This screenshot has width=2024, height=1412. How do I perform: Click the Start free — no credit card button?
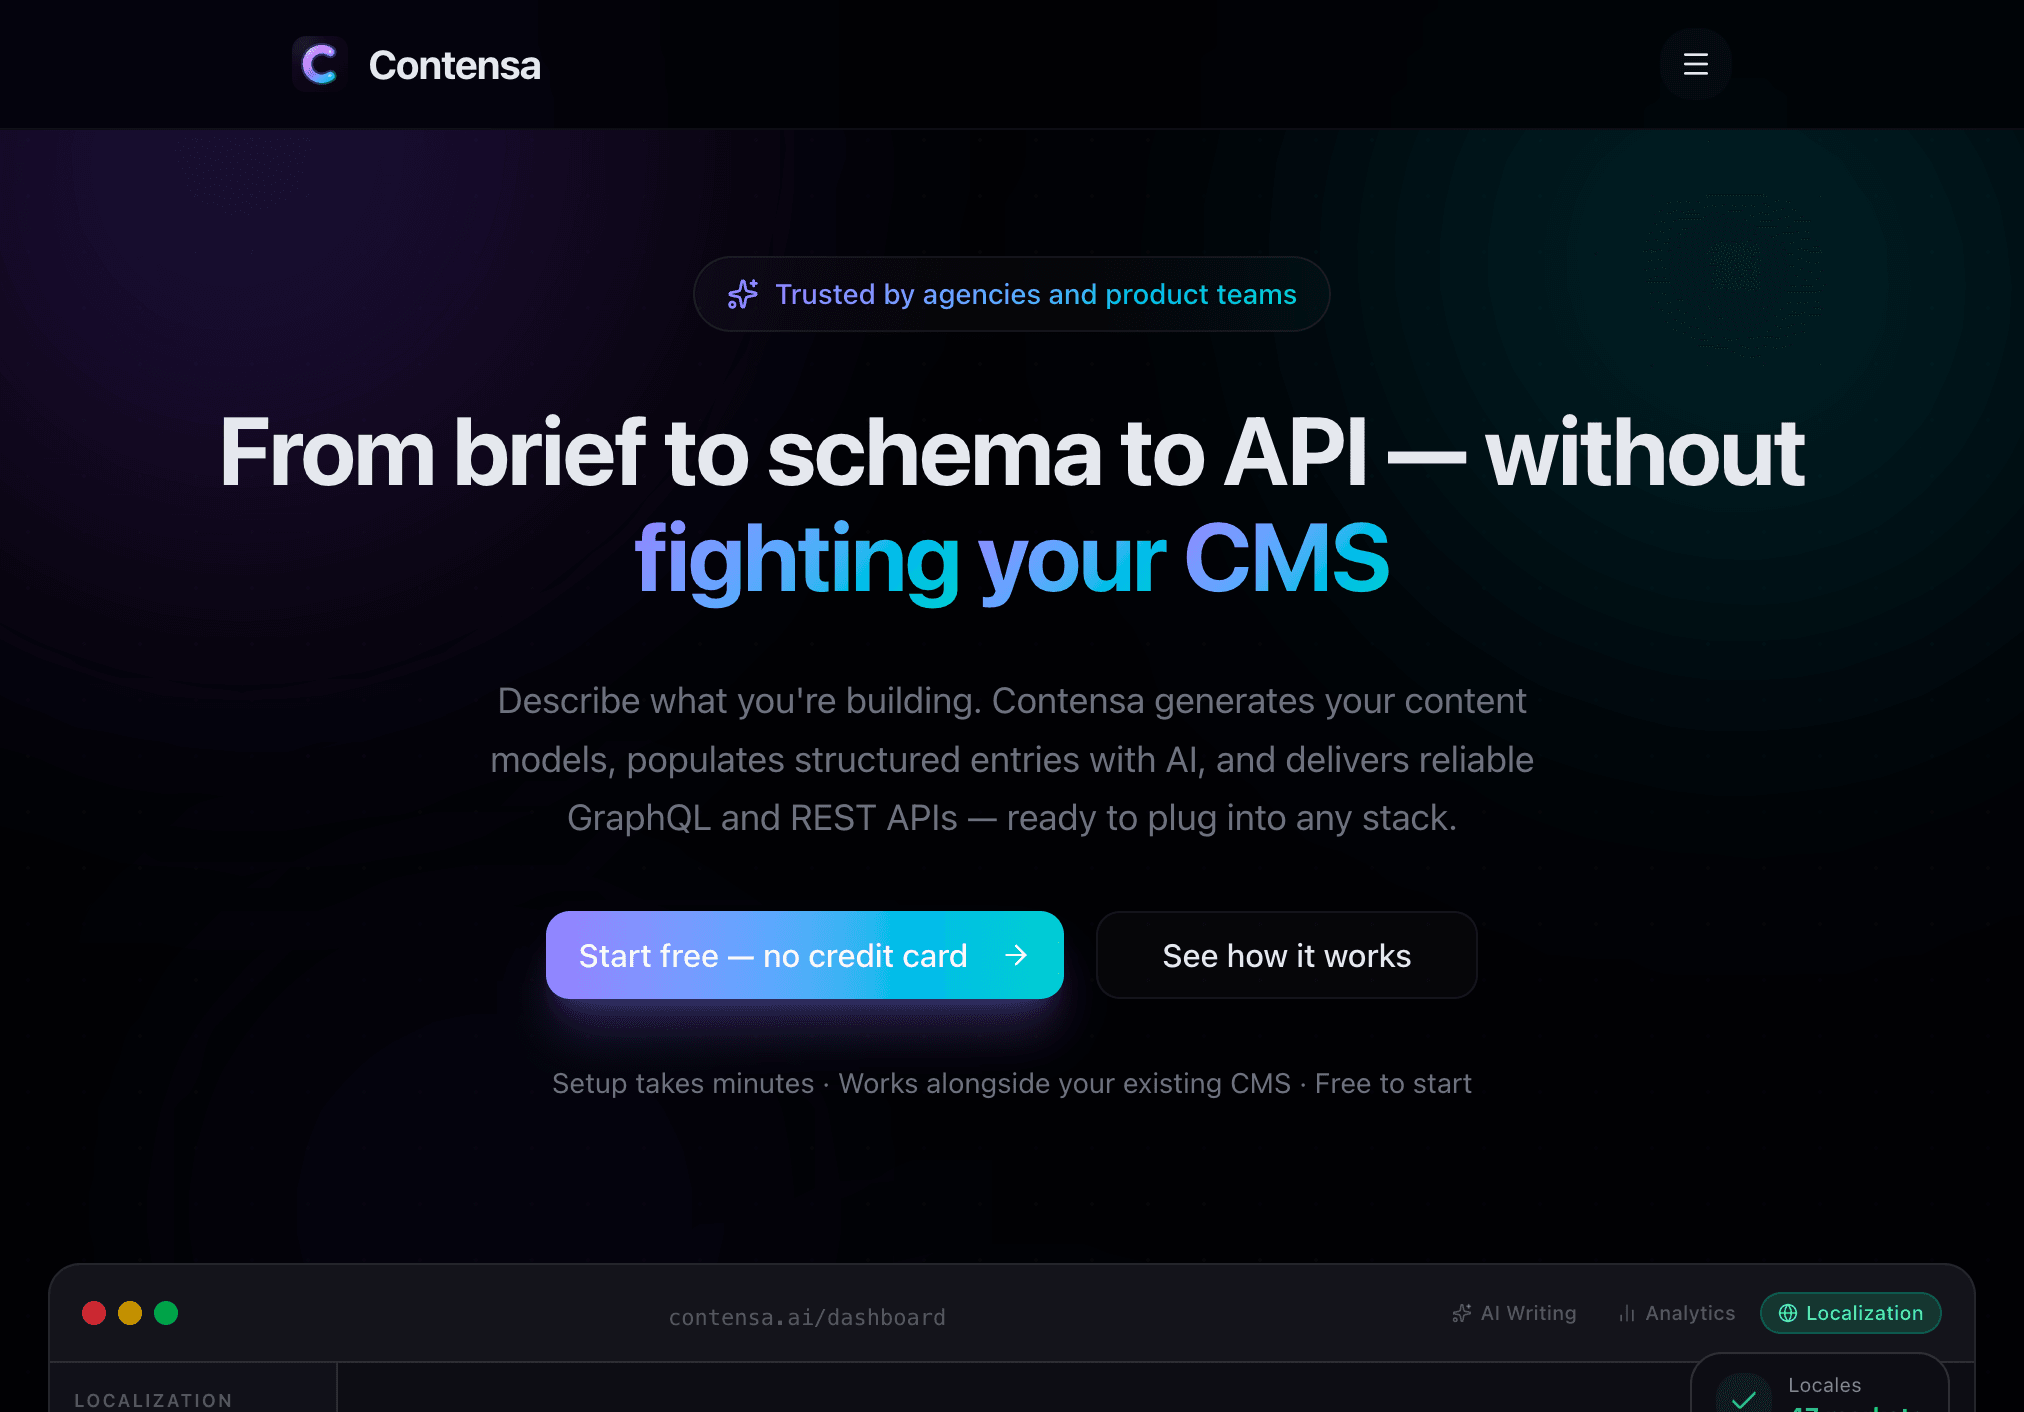pos(804,955)
